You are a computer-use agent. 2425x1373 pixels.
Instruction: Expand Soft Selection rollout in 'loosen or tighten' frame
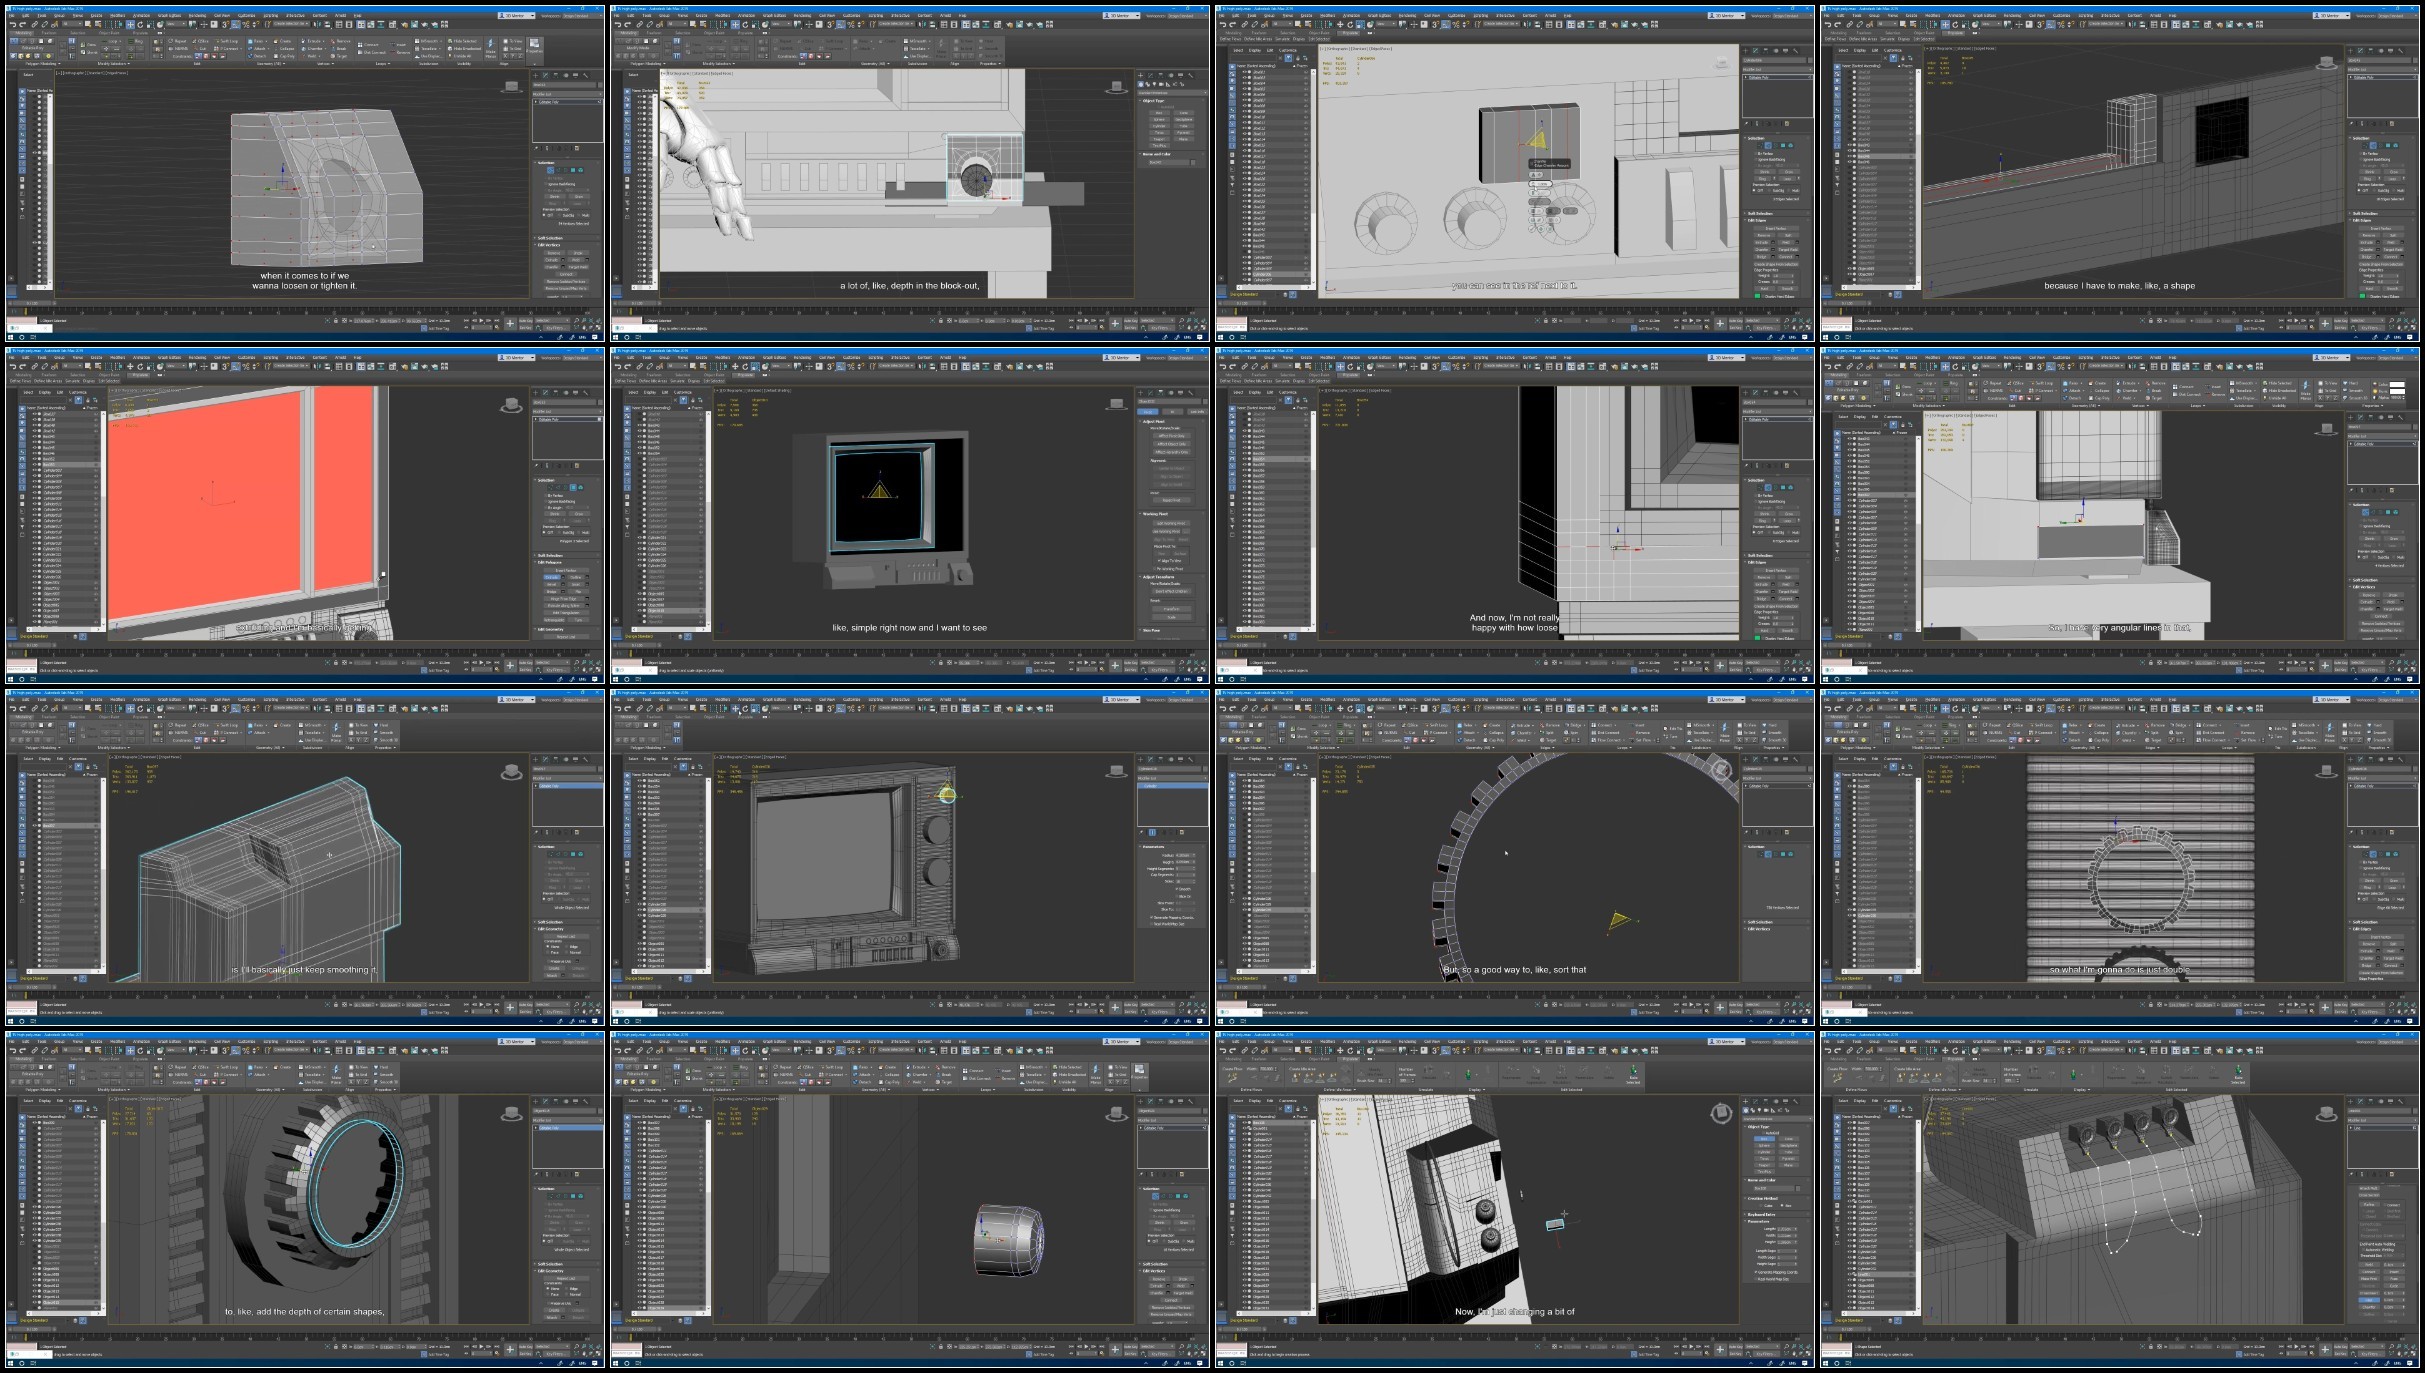tap(551, 238)
